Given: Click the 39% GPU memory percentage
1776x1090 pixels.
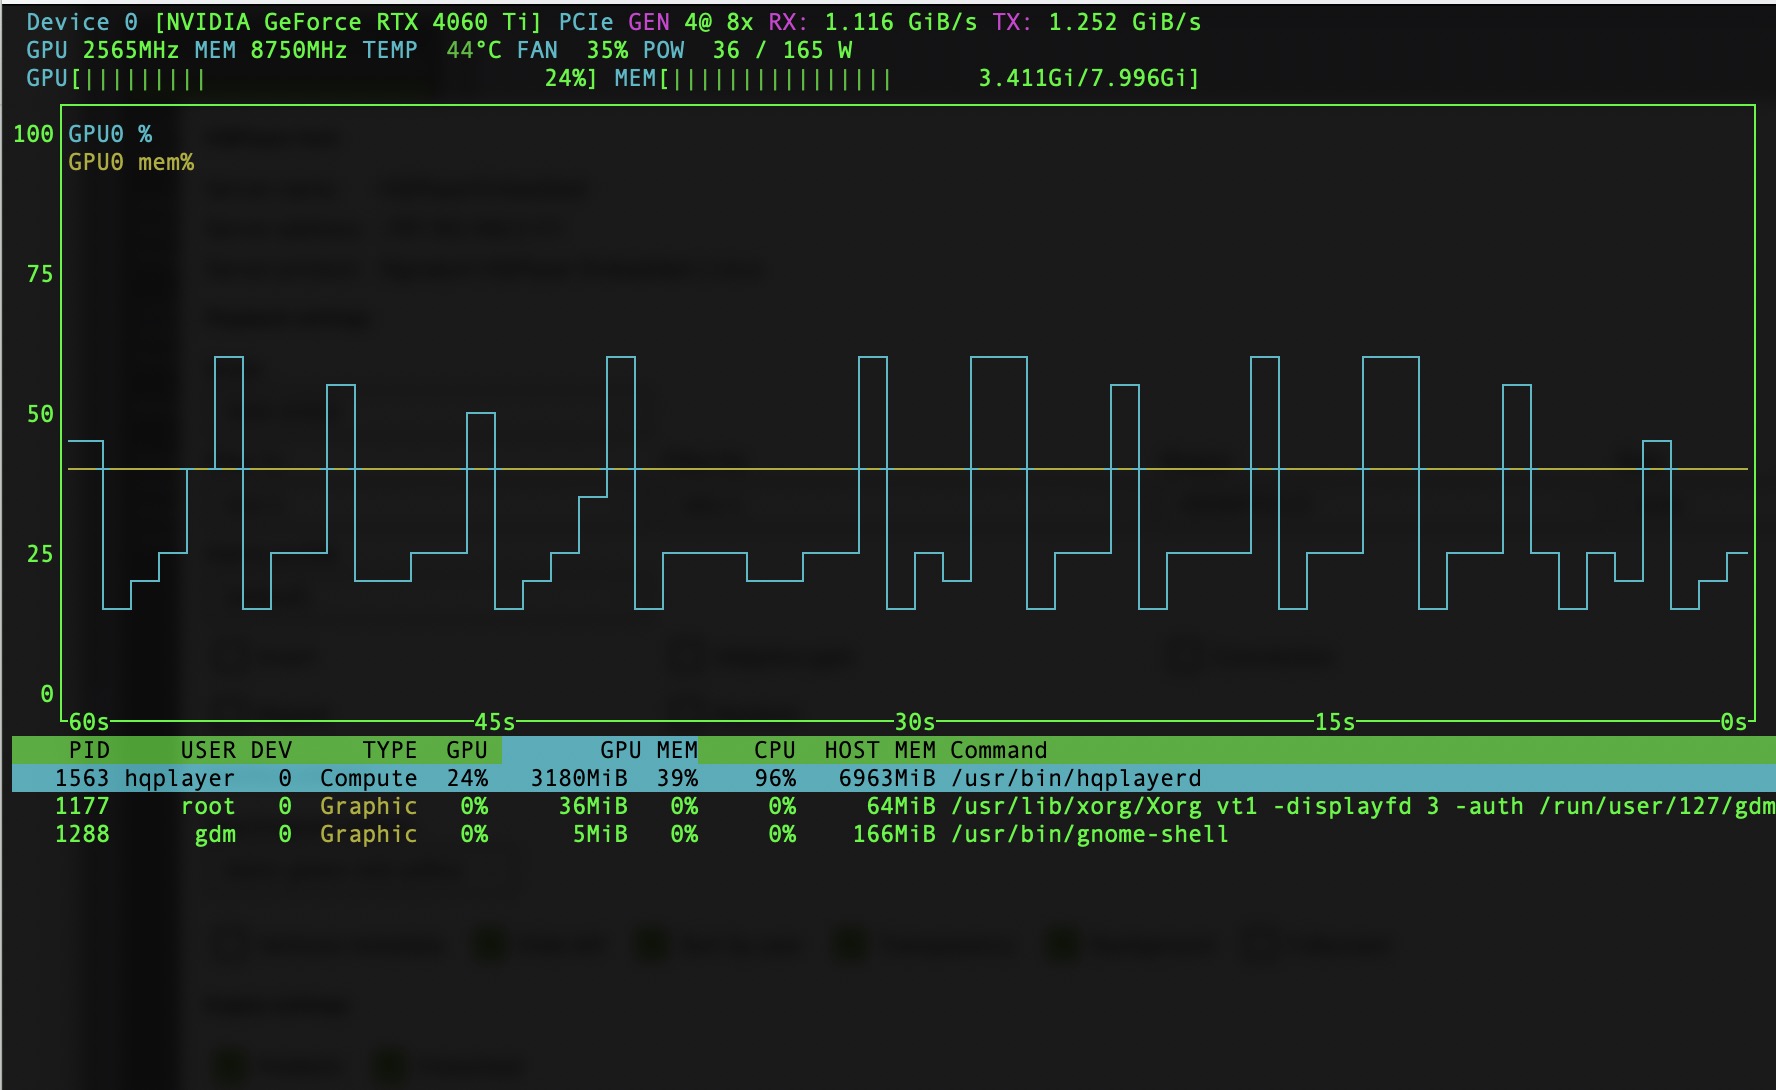Looking at the screenshot, I should click(x=677, y=778).
